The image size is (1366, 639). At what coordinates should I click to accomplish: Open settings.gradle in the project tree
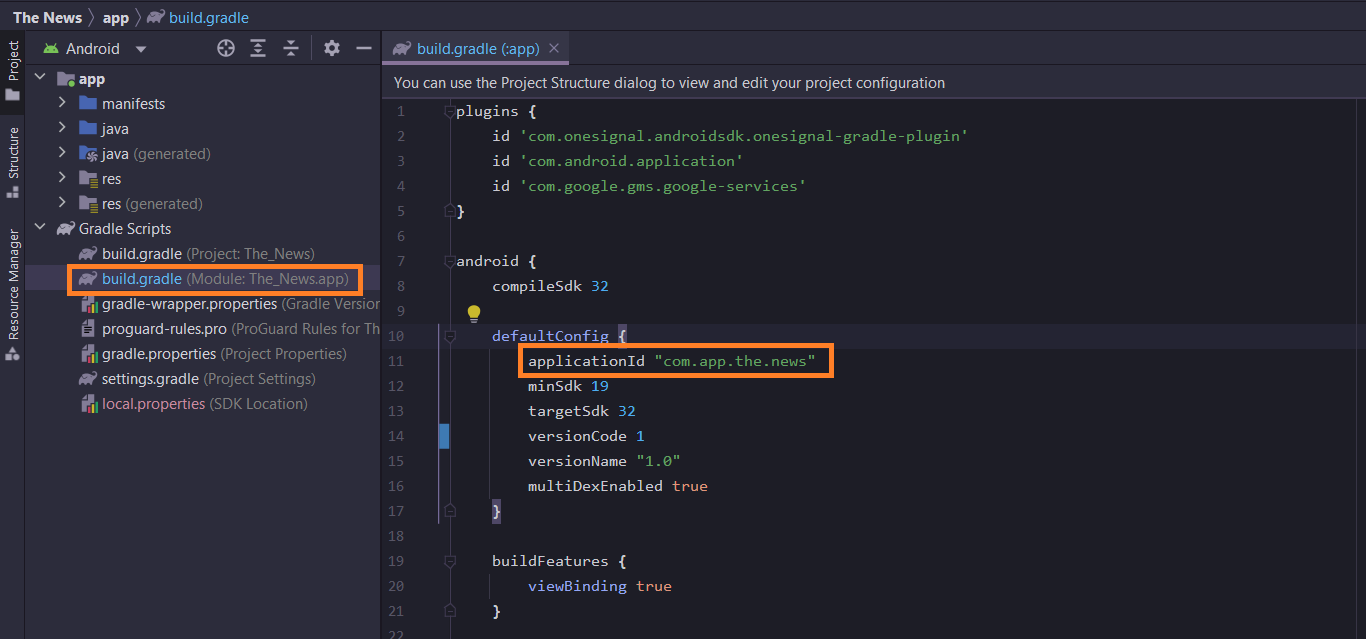pyautogui.click(x=150, y=379)
